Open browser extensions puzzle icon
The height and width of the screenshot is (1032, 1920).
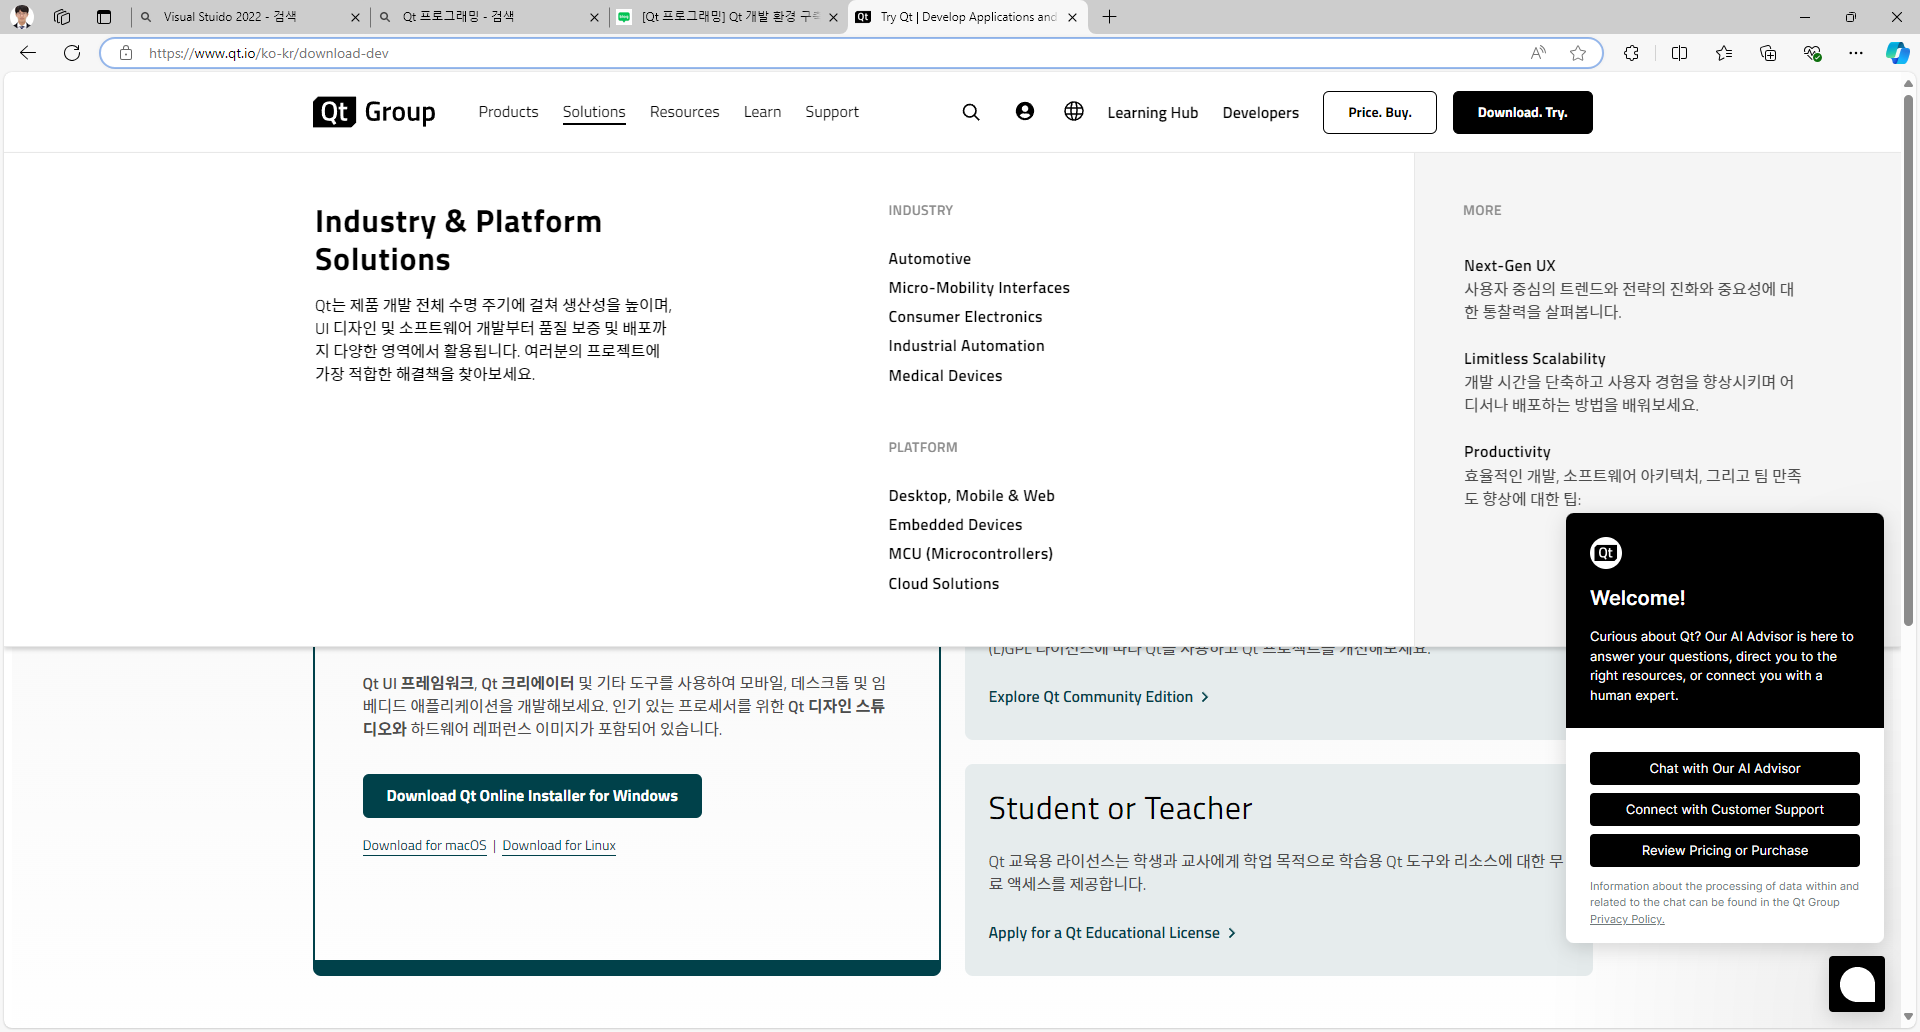[x=1631, y=53]
